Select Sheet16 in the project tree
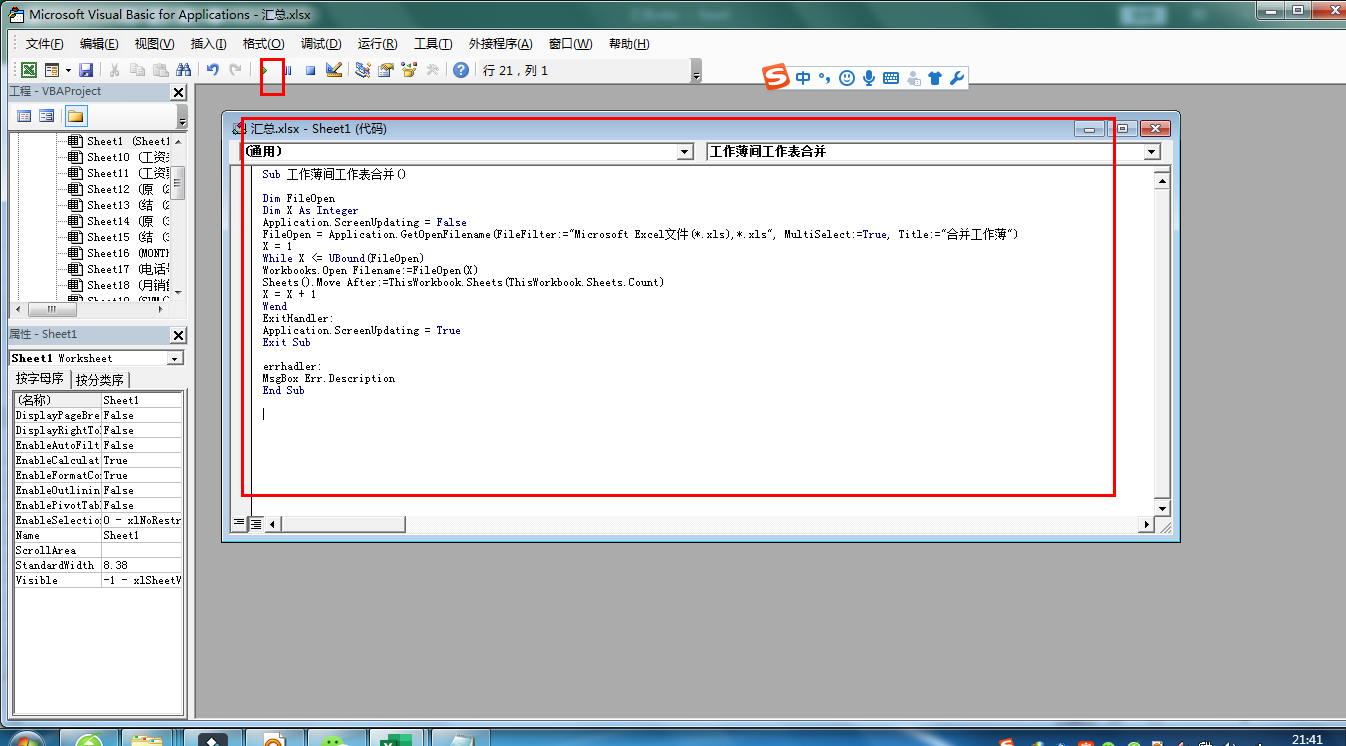Image resolution: width=1346 pixels, height=746 pixels. (118, 253)
